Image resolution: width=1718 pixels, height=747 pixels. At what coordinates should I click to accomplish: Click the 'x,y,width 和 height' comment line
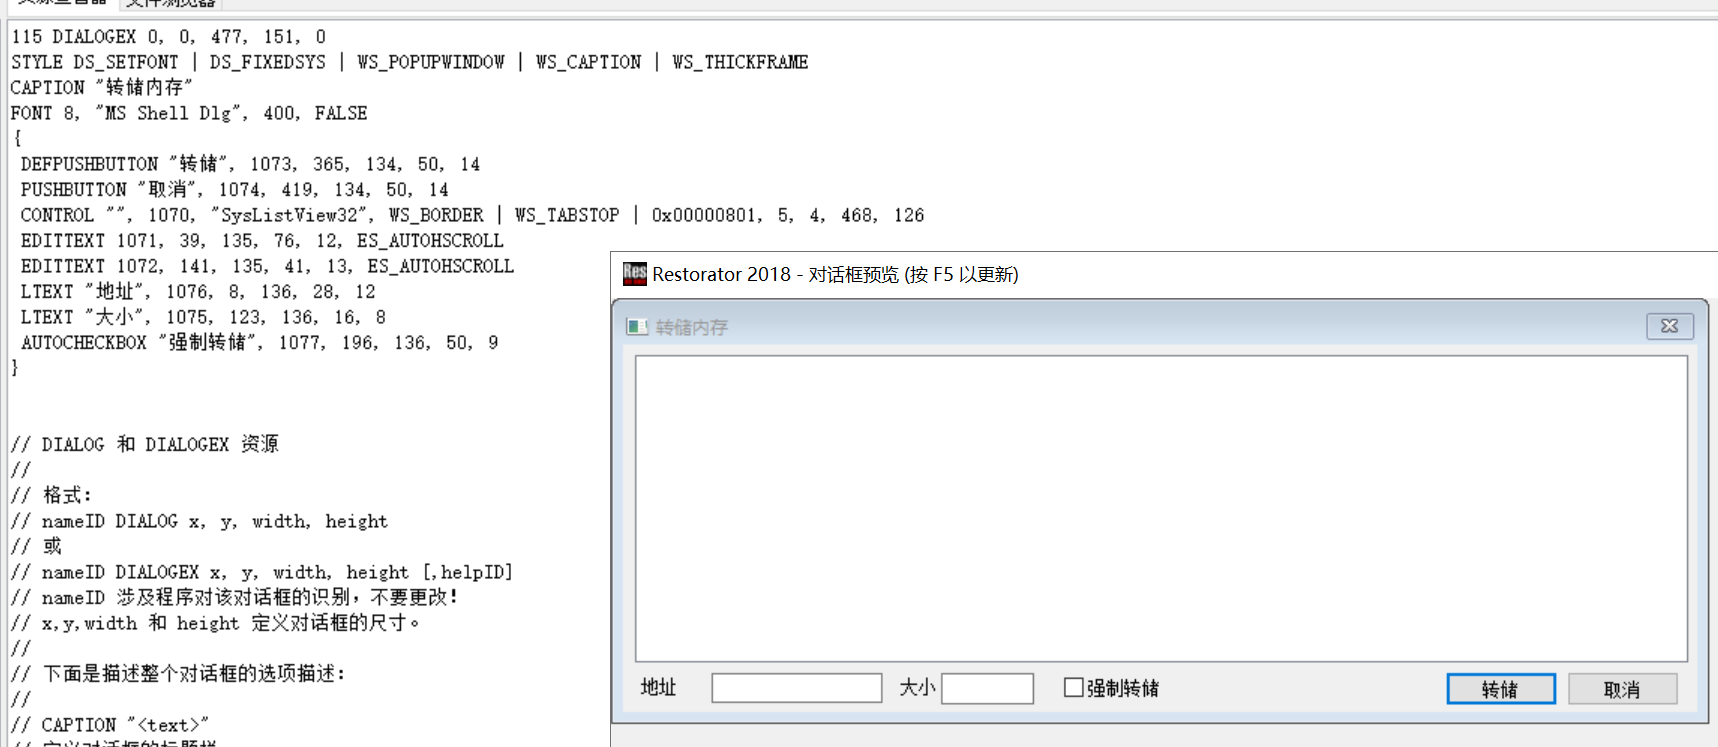point(216,623)
